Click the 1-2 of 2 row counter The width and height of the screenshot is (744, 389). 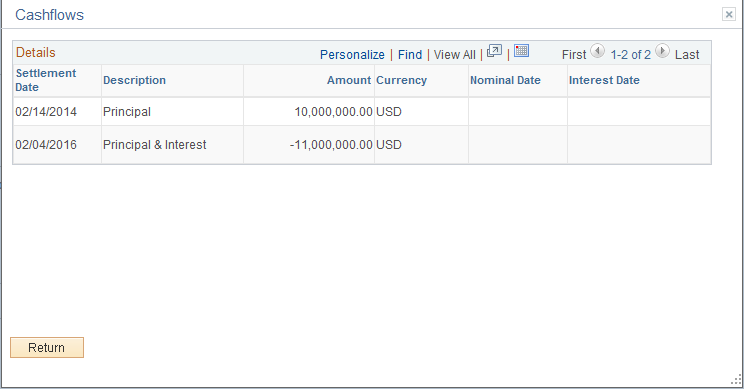click(631, 55)
